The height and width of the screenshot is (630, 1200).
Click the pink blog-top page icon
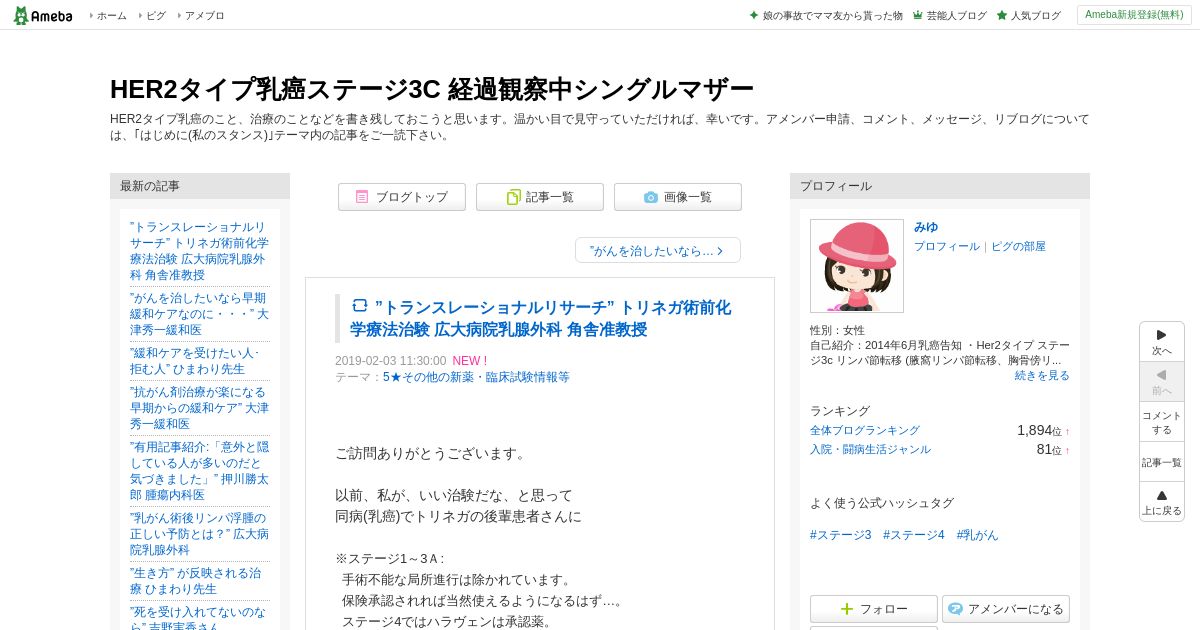coord(362,197)
